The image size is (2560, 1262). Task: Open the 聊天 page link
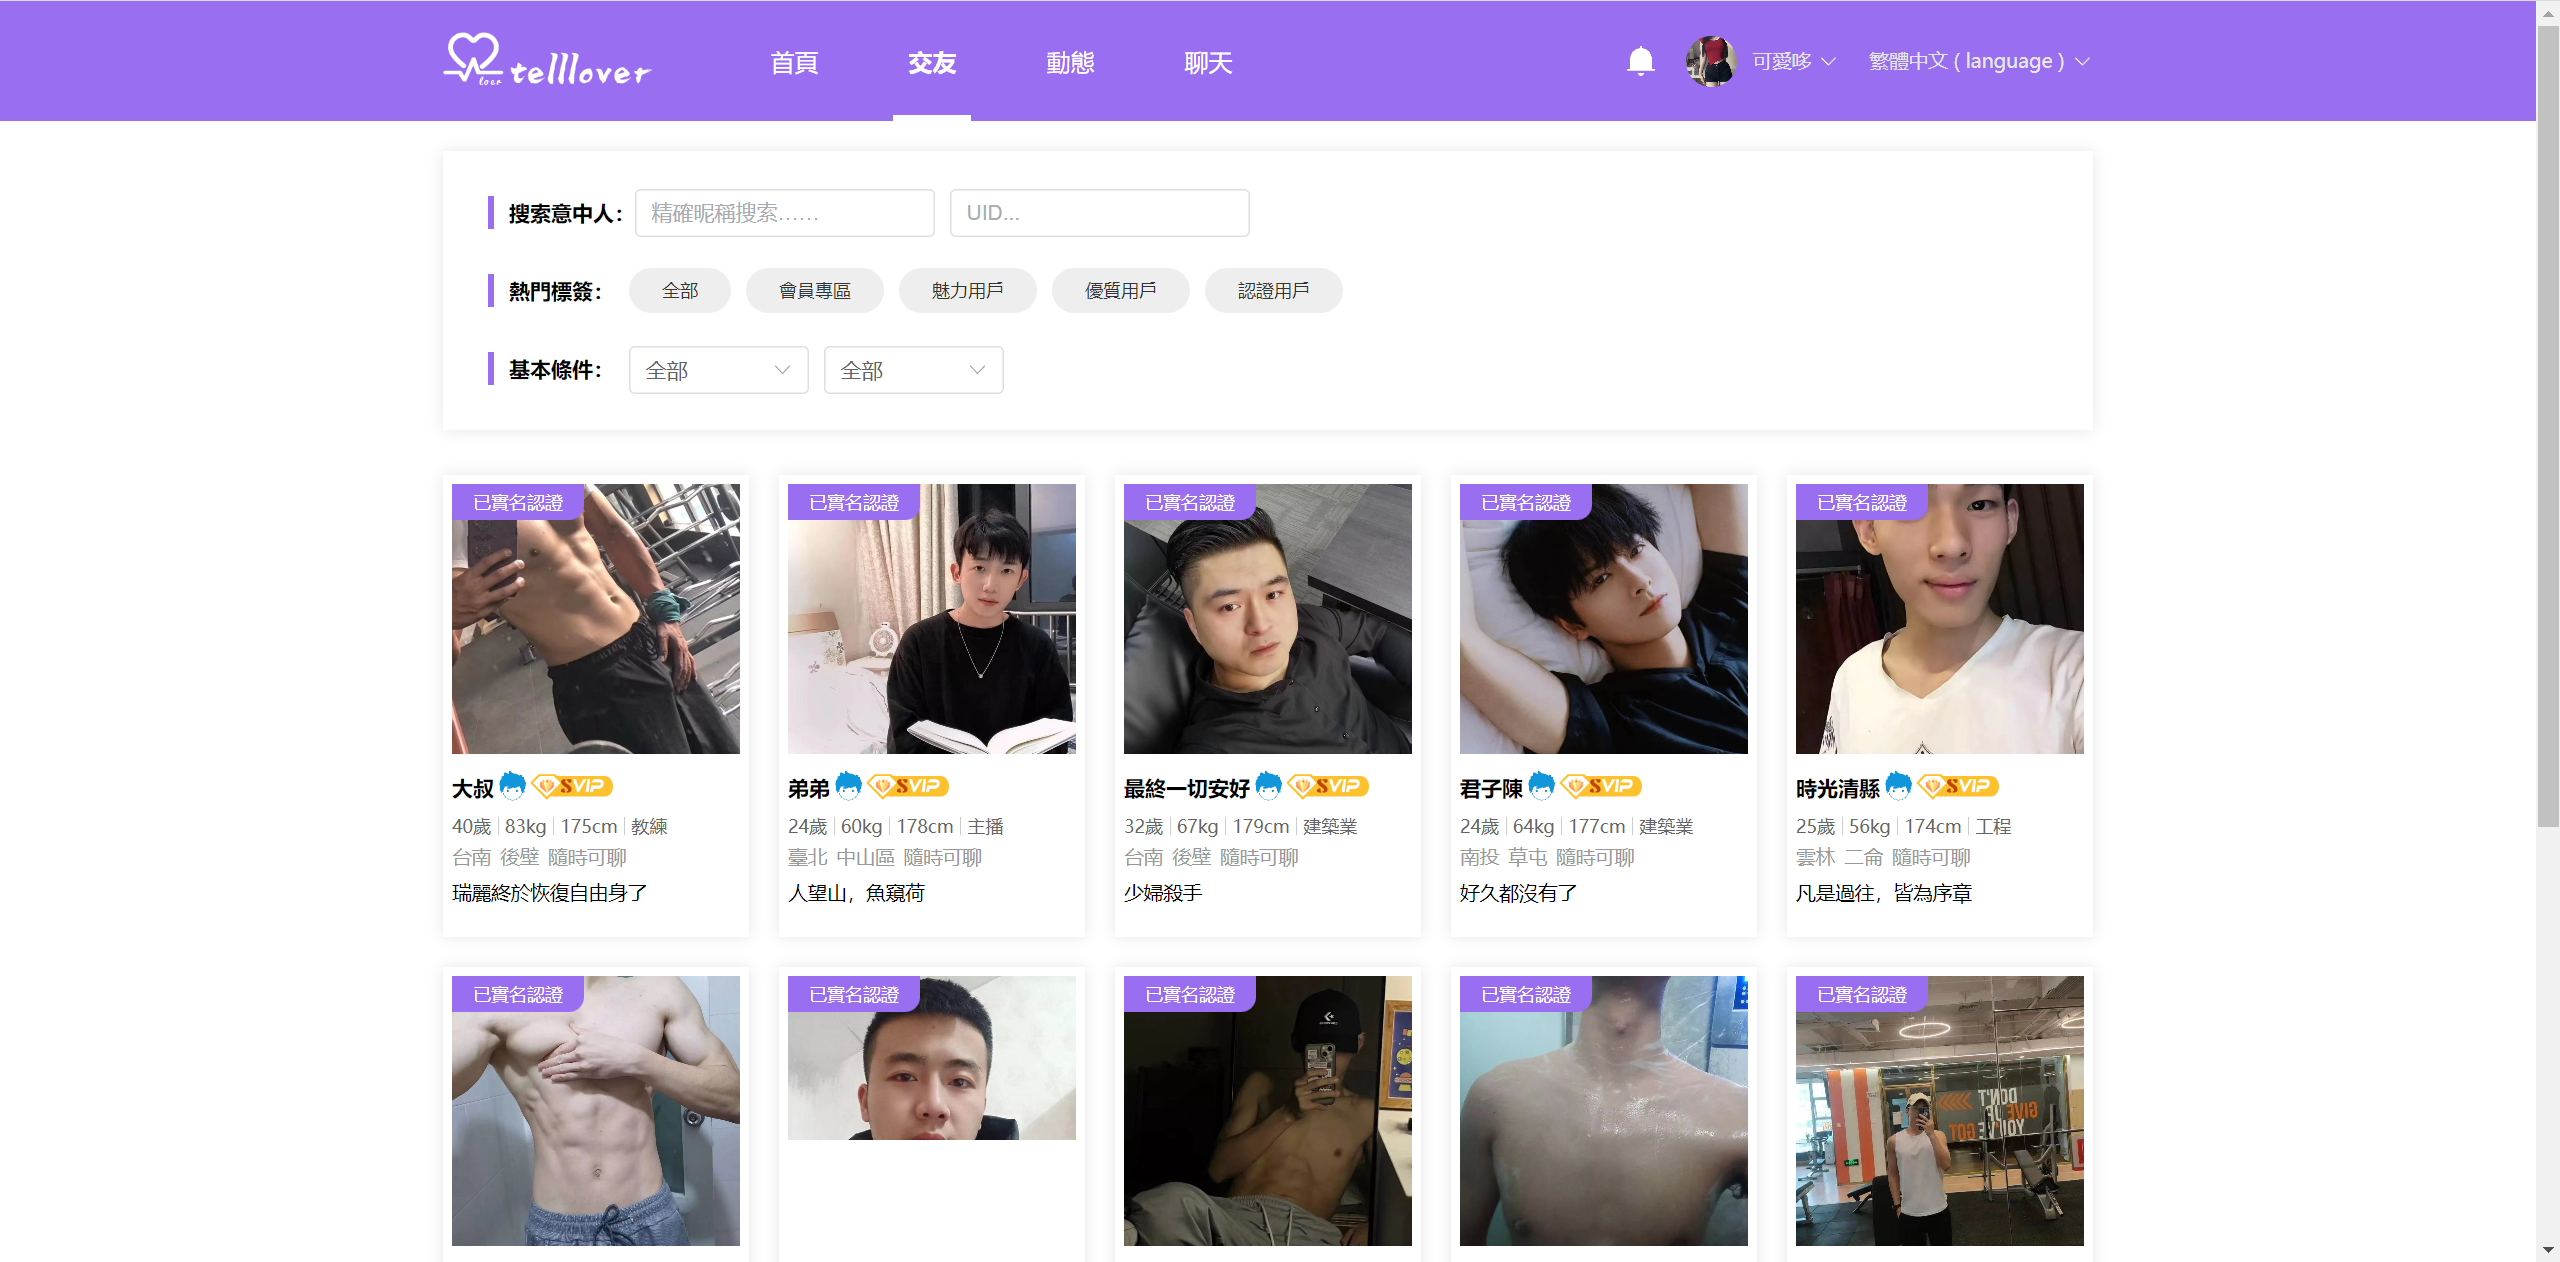point(1208,63)
